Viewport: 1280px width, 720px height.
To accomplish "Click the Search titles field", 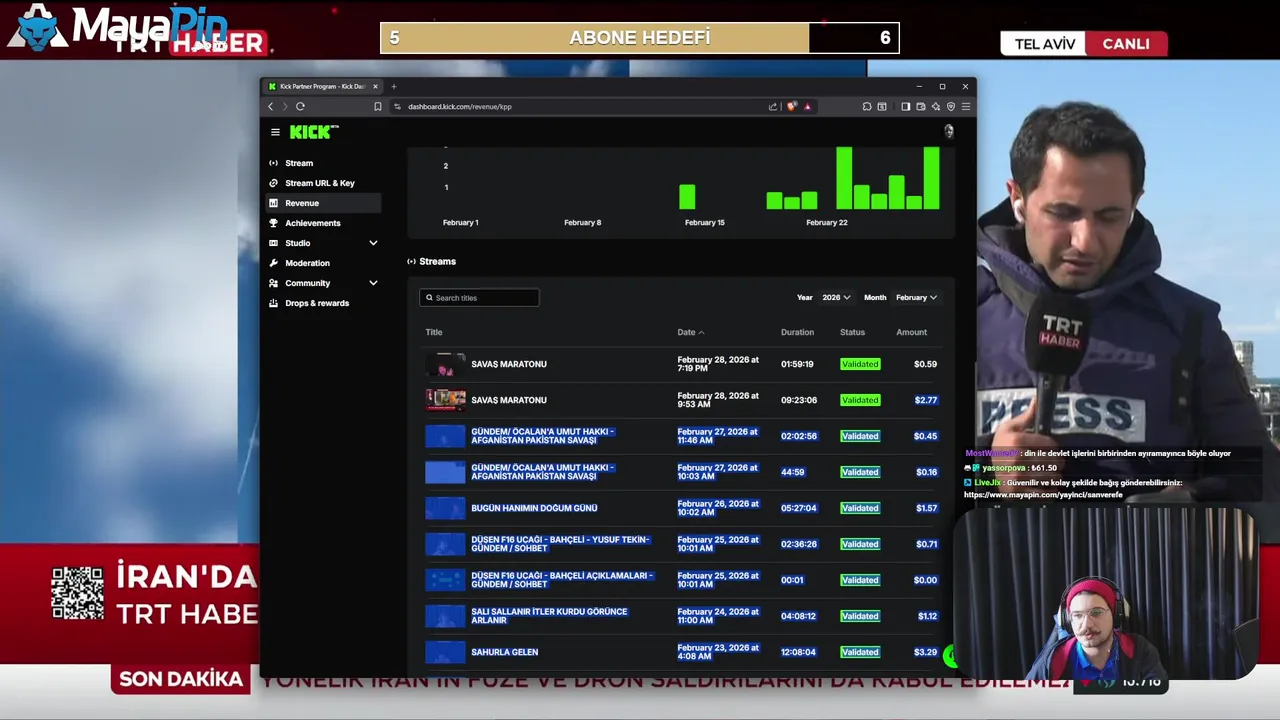I will [479, 297].
